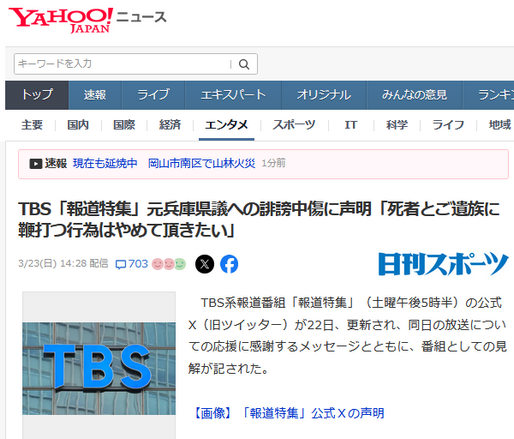Select the 国際 category

[124, 125]
